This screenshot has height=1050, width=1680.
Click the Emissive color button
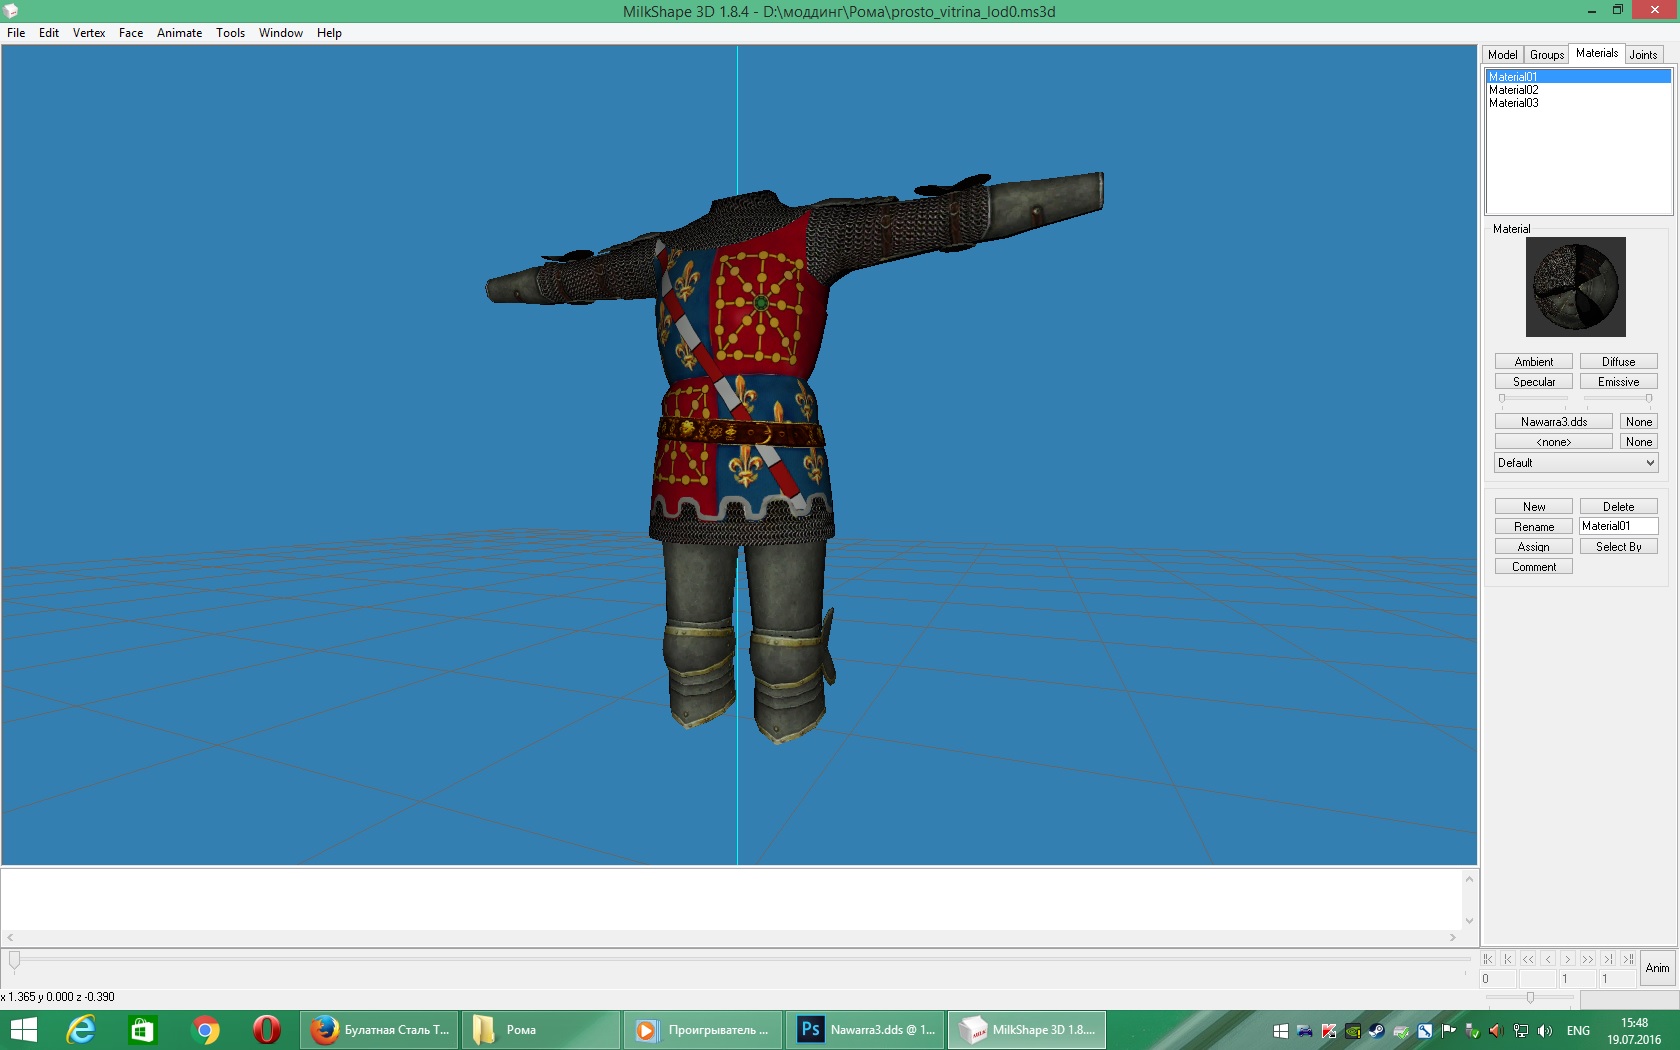point(1619,382)
